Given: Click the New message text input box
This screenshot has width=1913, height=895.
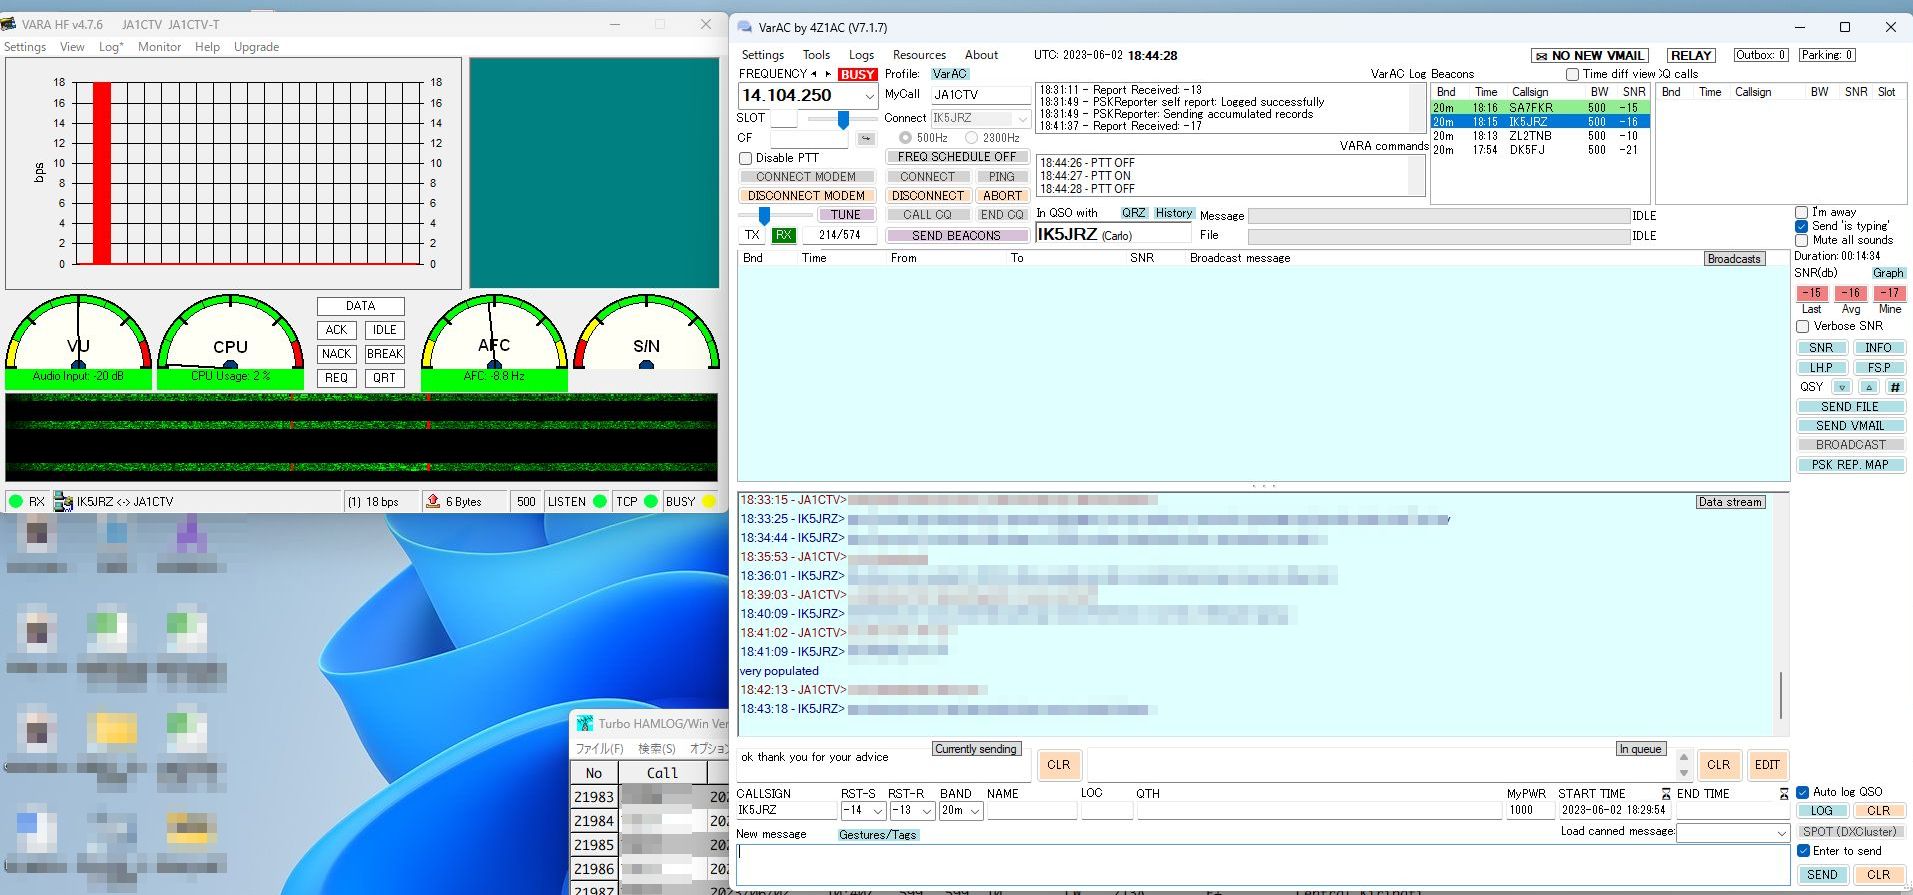Looking at the screenshot, I should click(1263, 864).
